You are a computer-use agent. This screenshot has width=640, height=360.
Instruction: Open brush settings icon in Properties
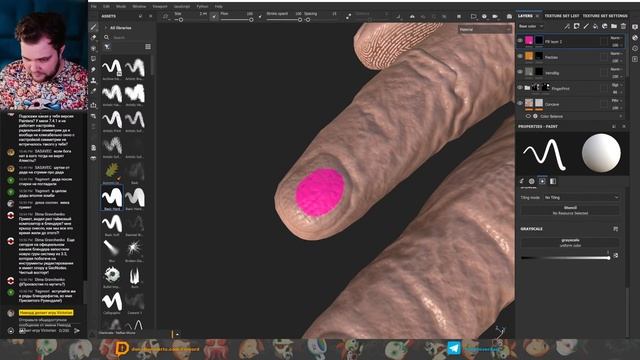click(522, 181)
